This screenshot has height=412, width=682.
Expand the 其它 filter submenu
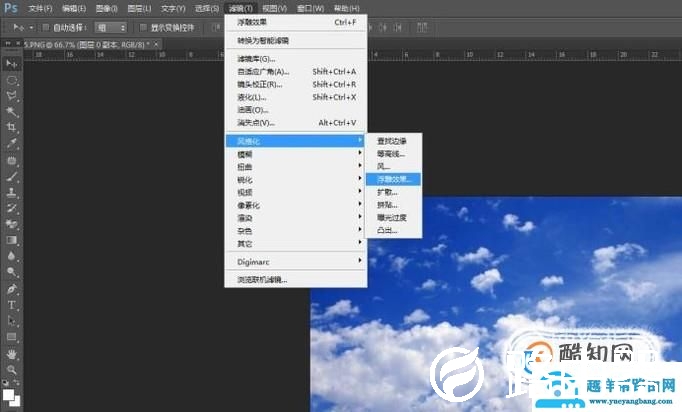(296, 244)
